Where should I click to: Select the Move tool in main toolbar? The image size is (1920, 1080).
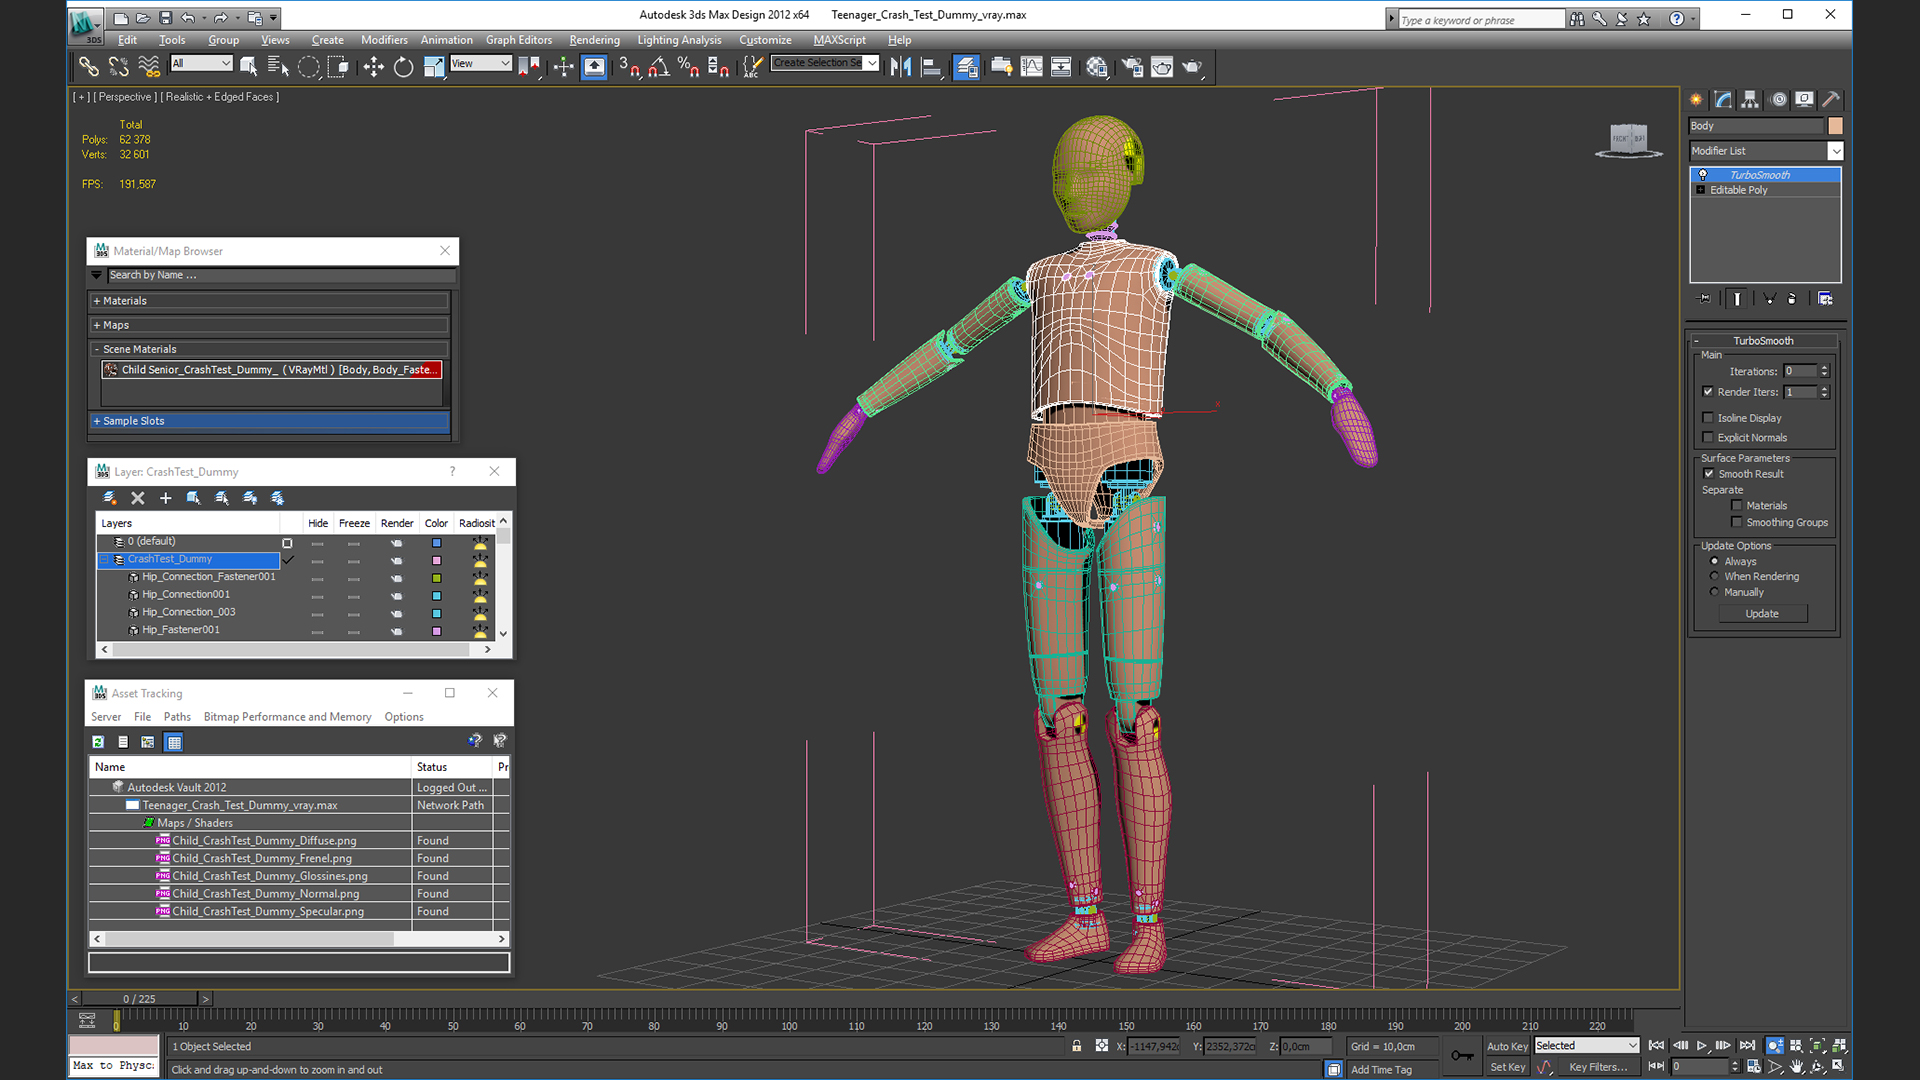tap(373, 67)
